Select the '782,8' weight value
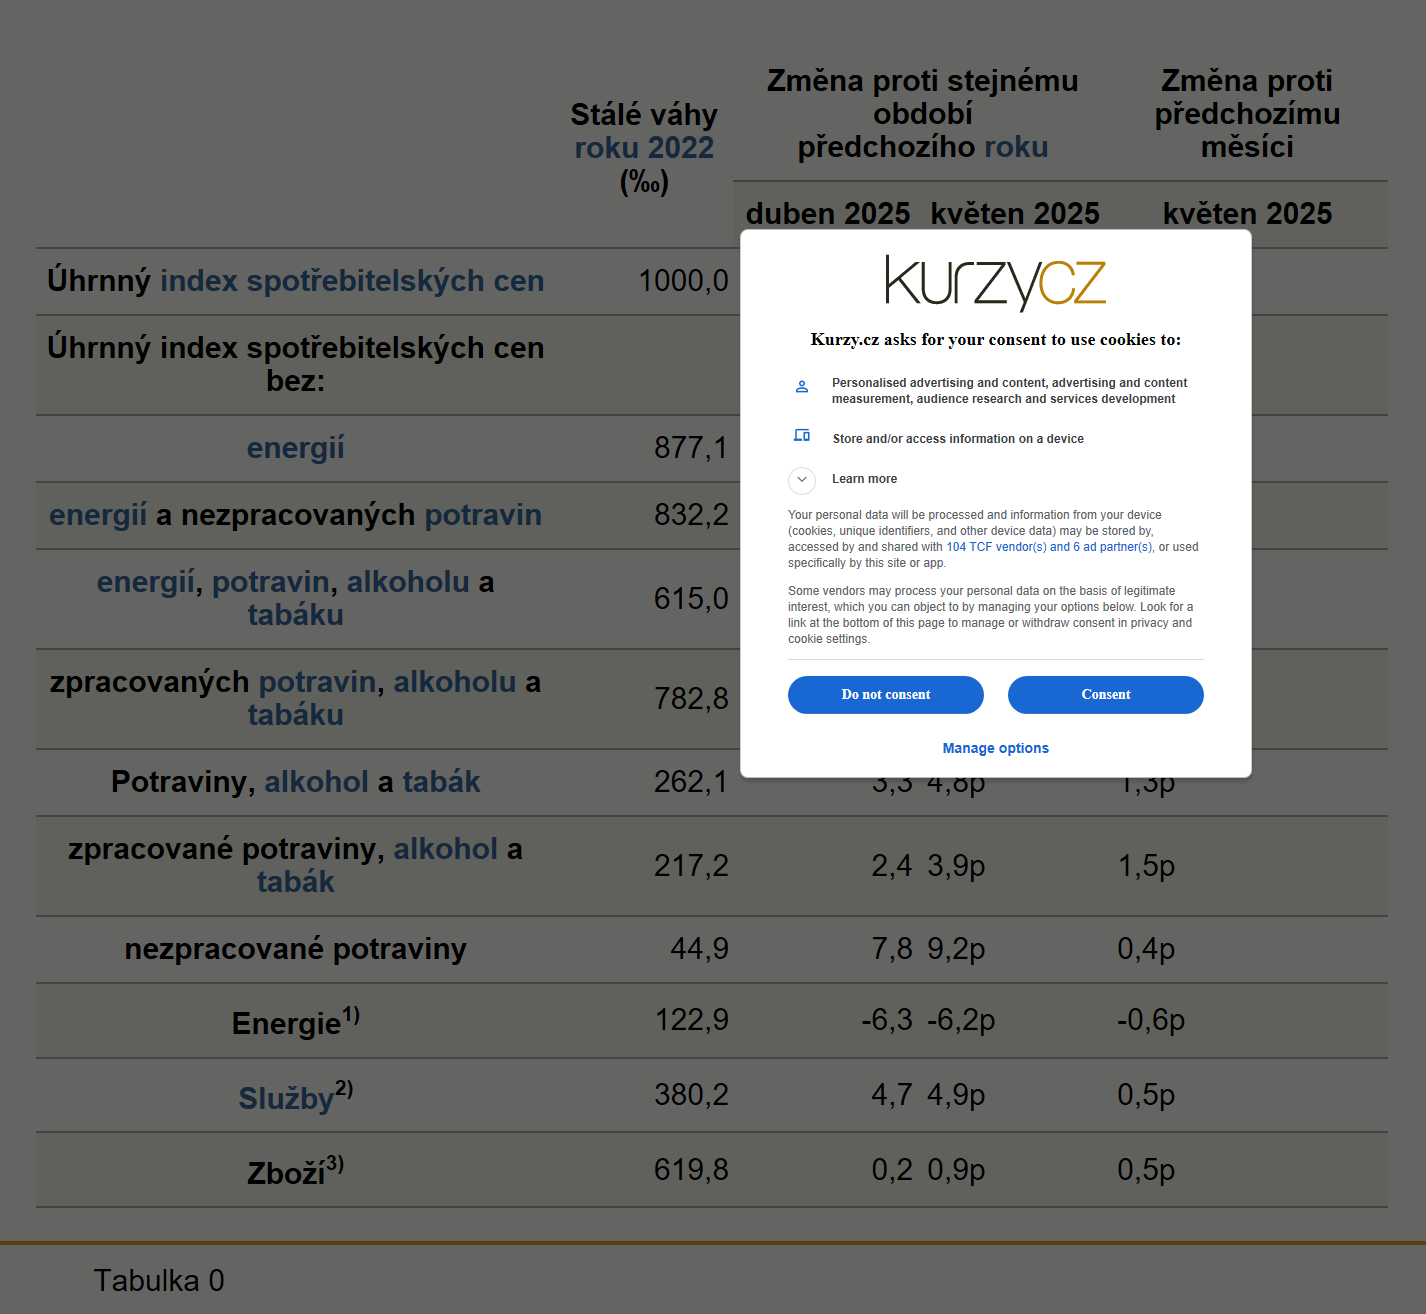The image size is (1426, 1314). click(x=691, y=699)
